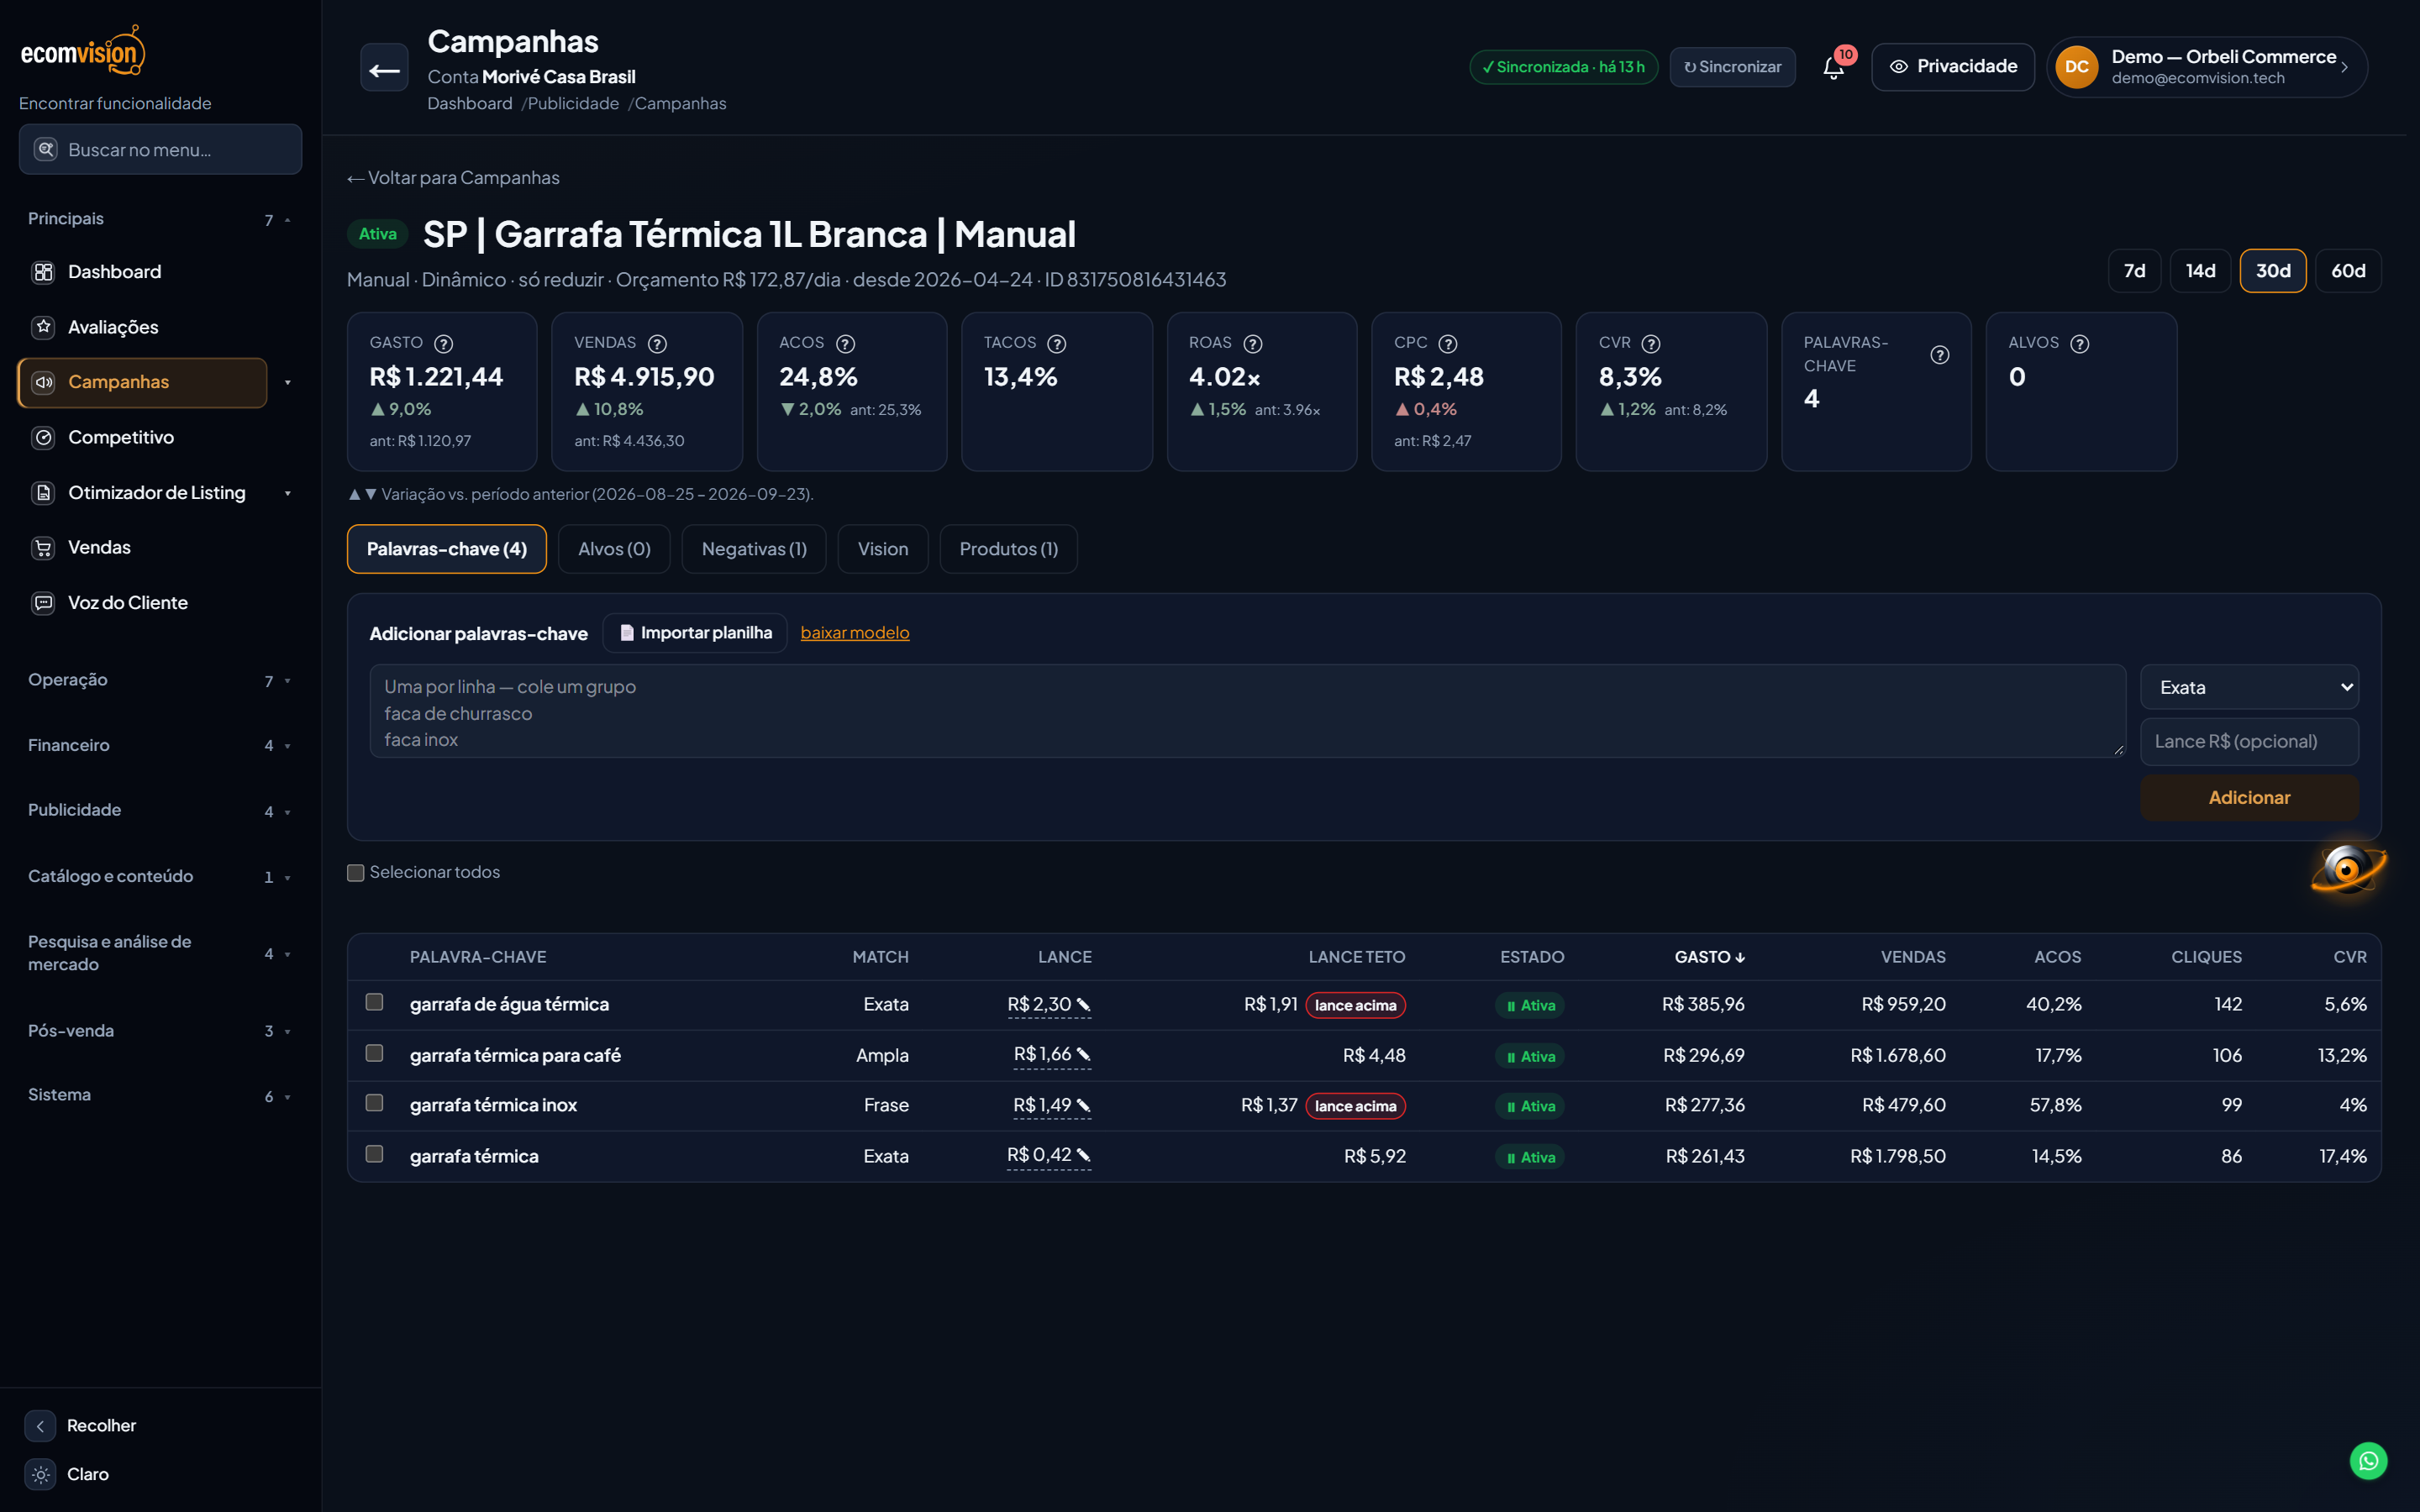Viewport: 2420px width, 1512px height.
Task: Click the Buscar no menu search field
Action: tap(160, 149)
